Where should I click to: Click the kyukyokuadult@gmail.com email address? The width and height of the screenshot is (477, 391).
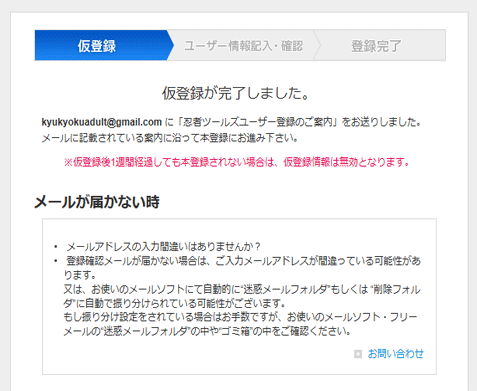pyautogui.click(x=102, y=122)
